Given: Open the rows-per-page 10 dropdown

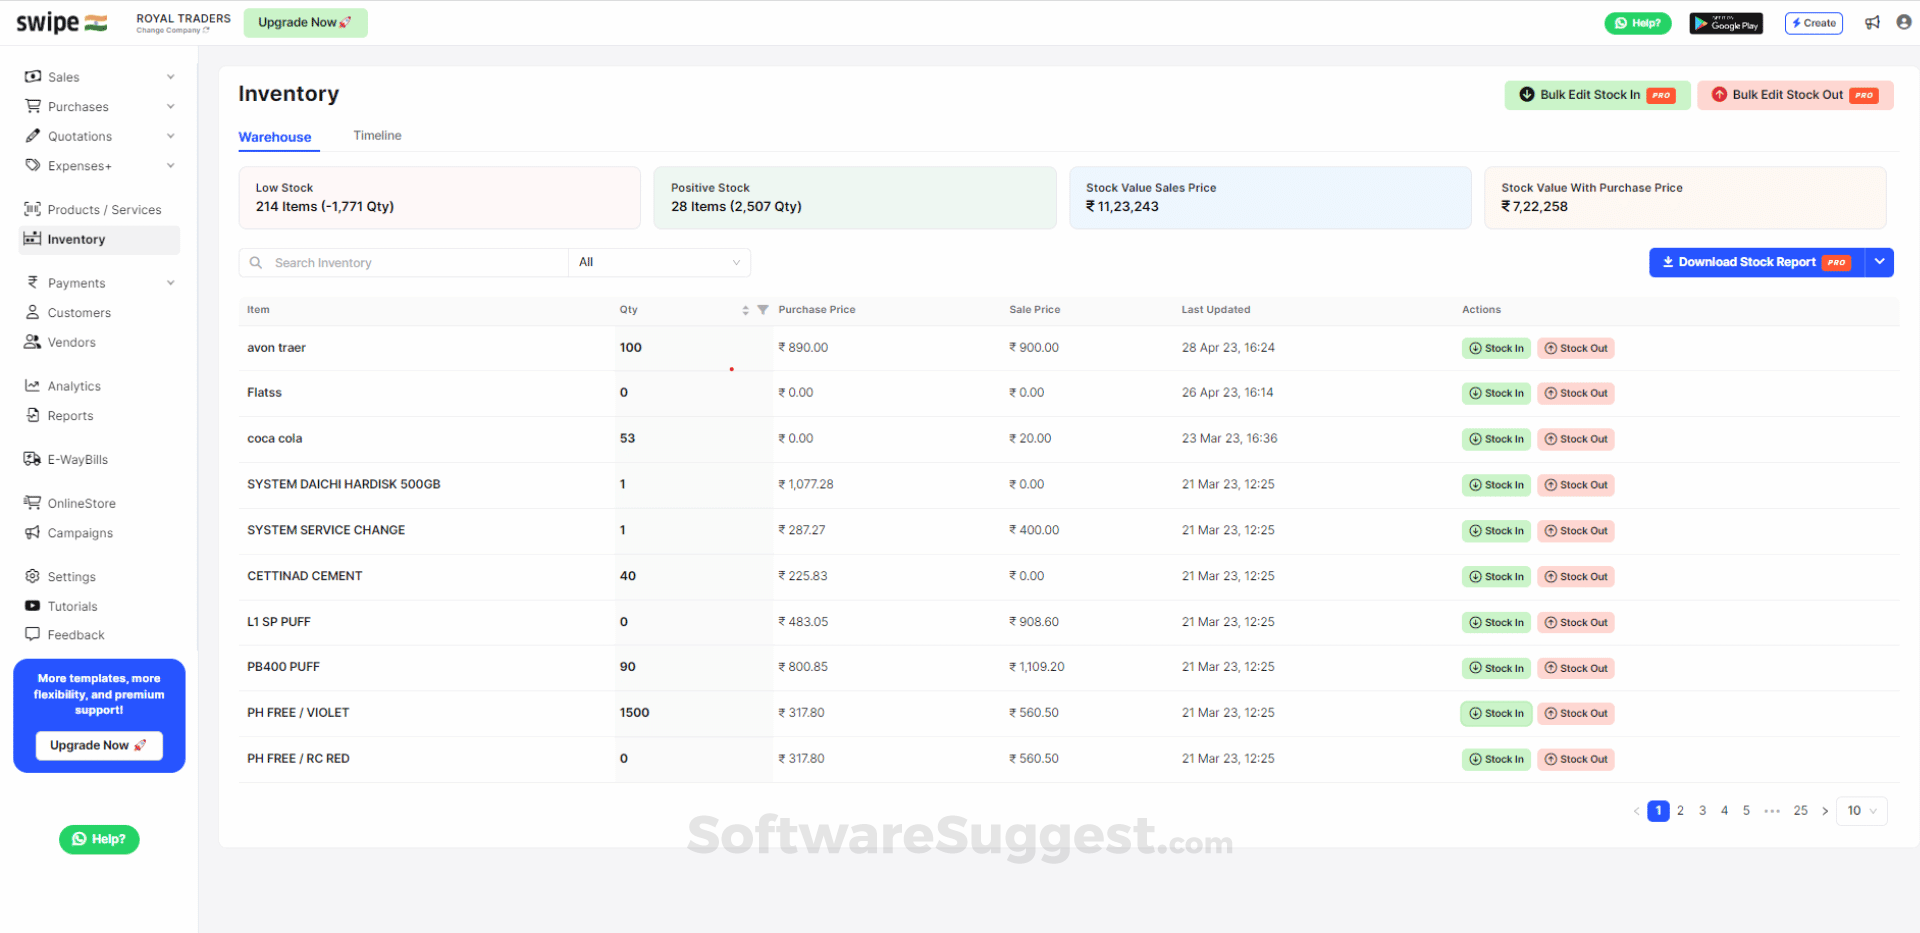Looking at the screenshot, I should pyautogui.click(x=1860, y=811).
